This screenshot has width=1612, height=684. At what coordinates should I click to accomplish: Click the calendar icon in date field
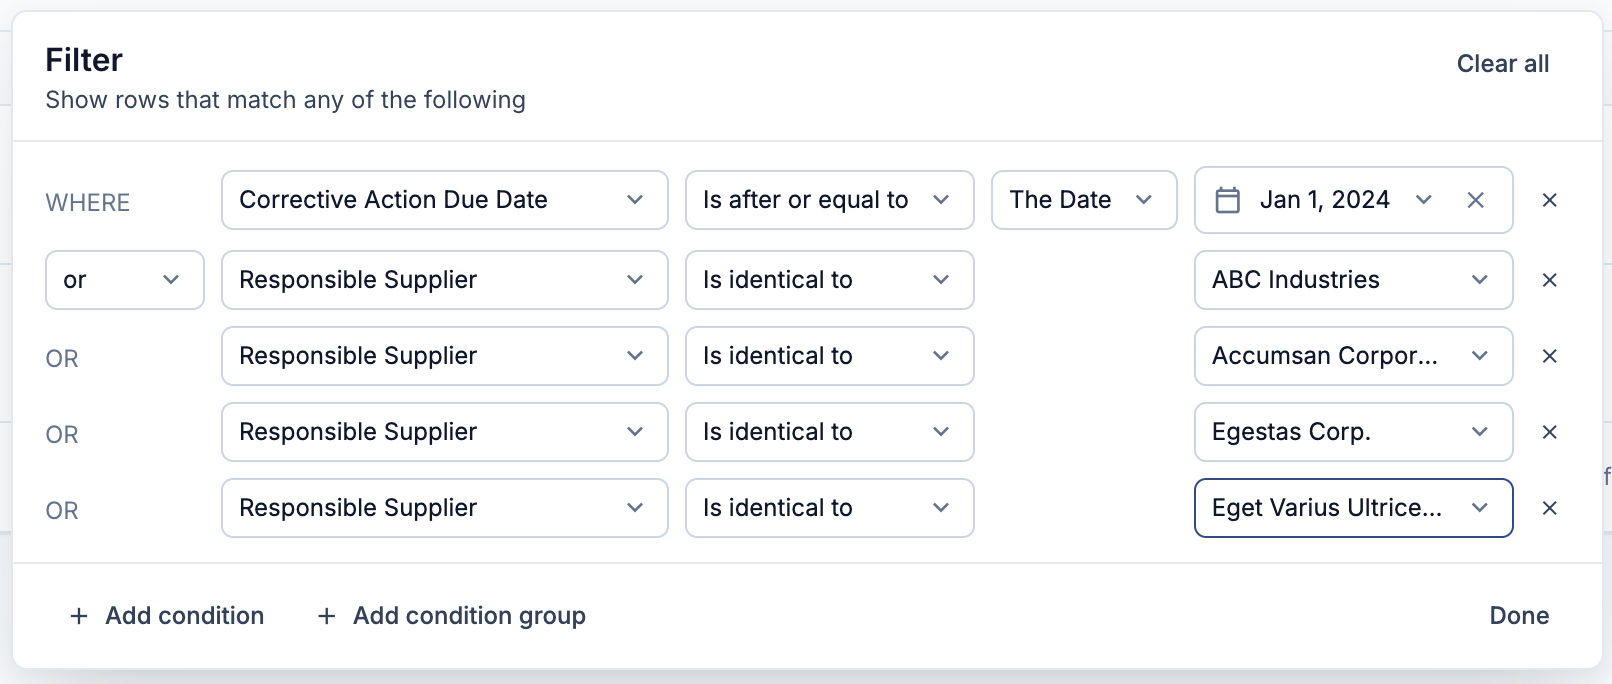tap(1227, 200)
